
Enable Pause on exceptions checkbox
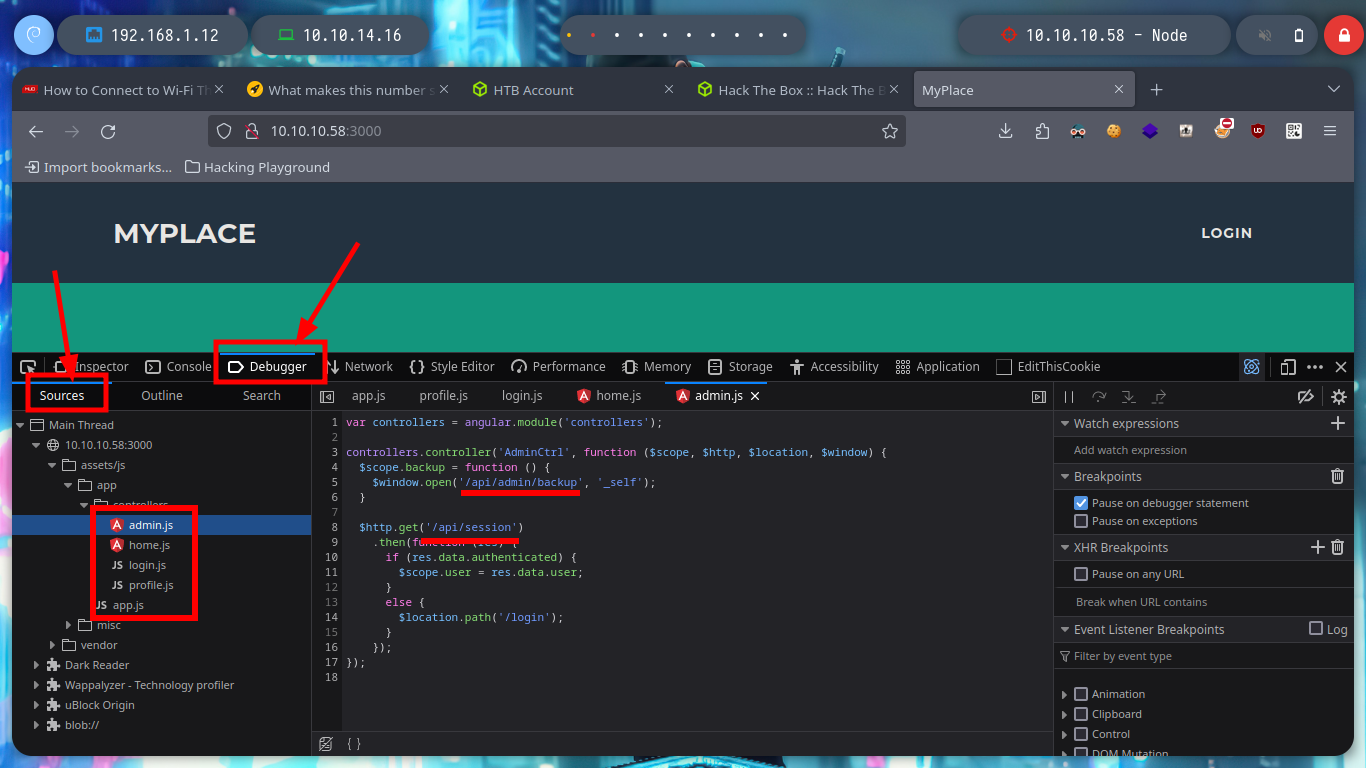click(x=1081, y=521)
